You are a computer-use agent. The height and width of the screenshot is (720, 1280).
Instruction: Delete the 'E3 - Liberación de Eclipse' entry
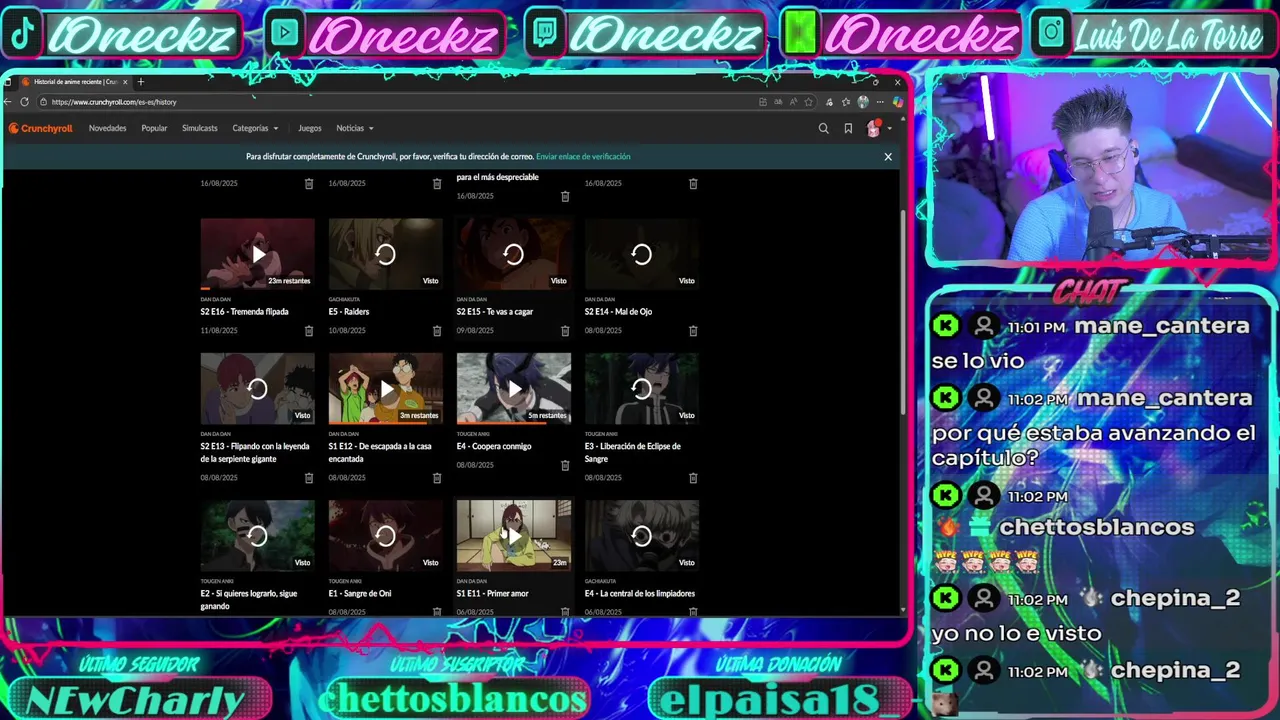693,478
